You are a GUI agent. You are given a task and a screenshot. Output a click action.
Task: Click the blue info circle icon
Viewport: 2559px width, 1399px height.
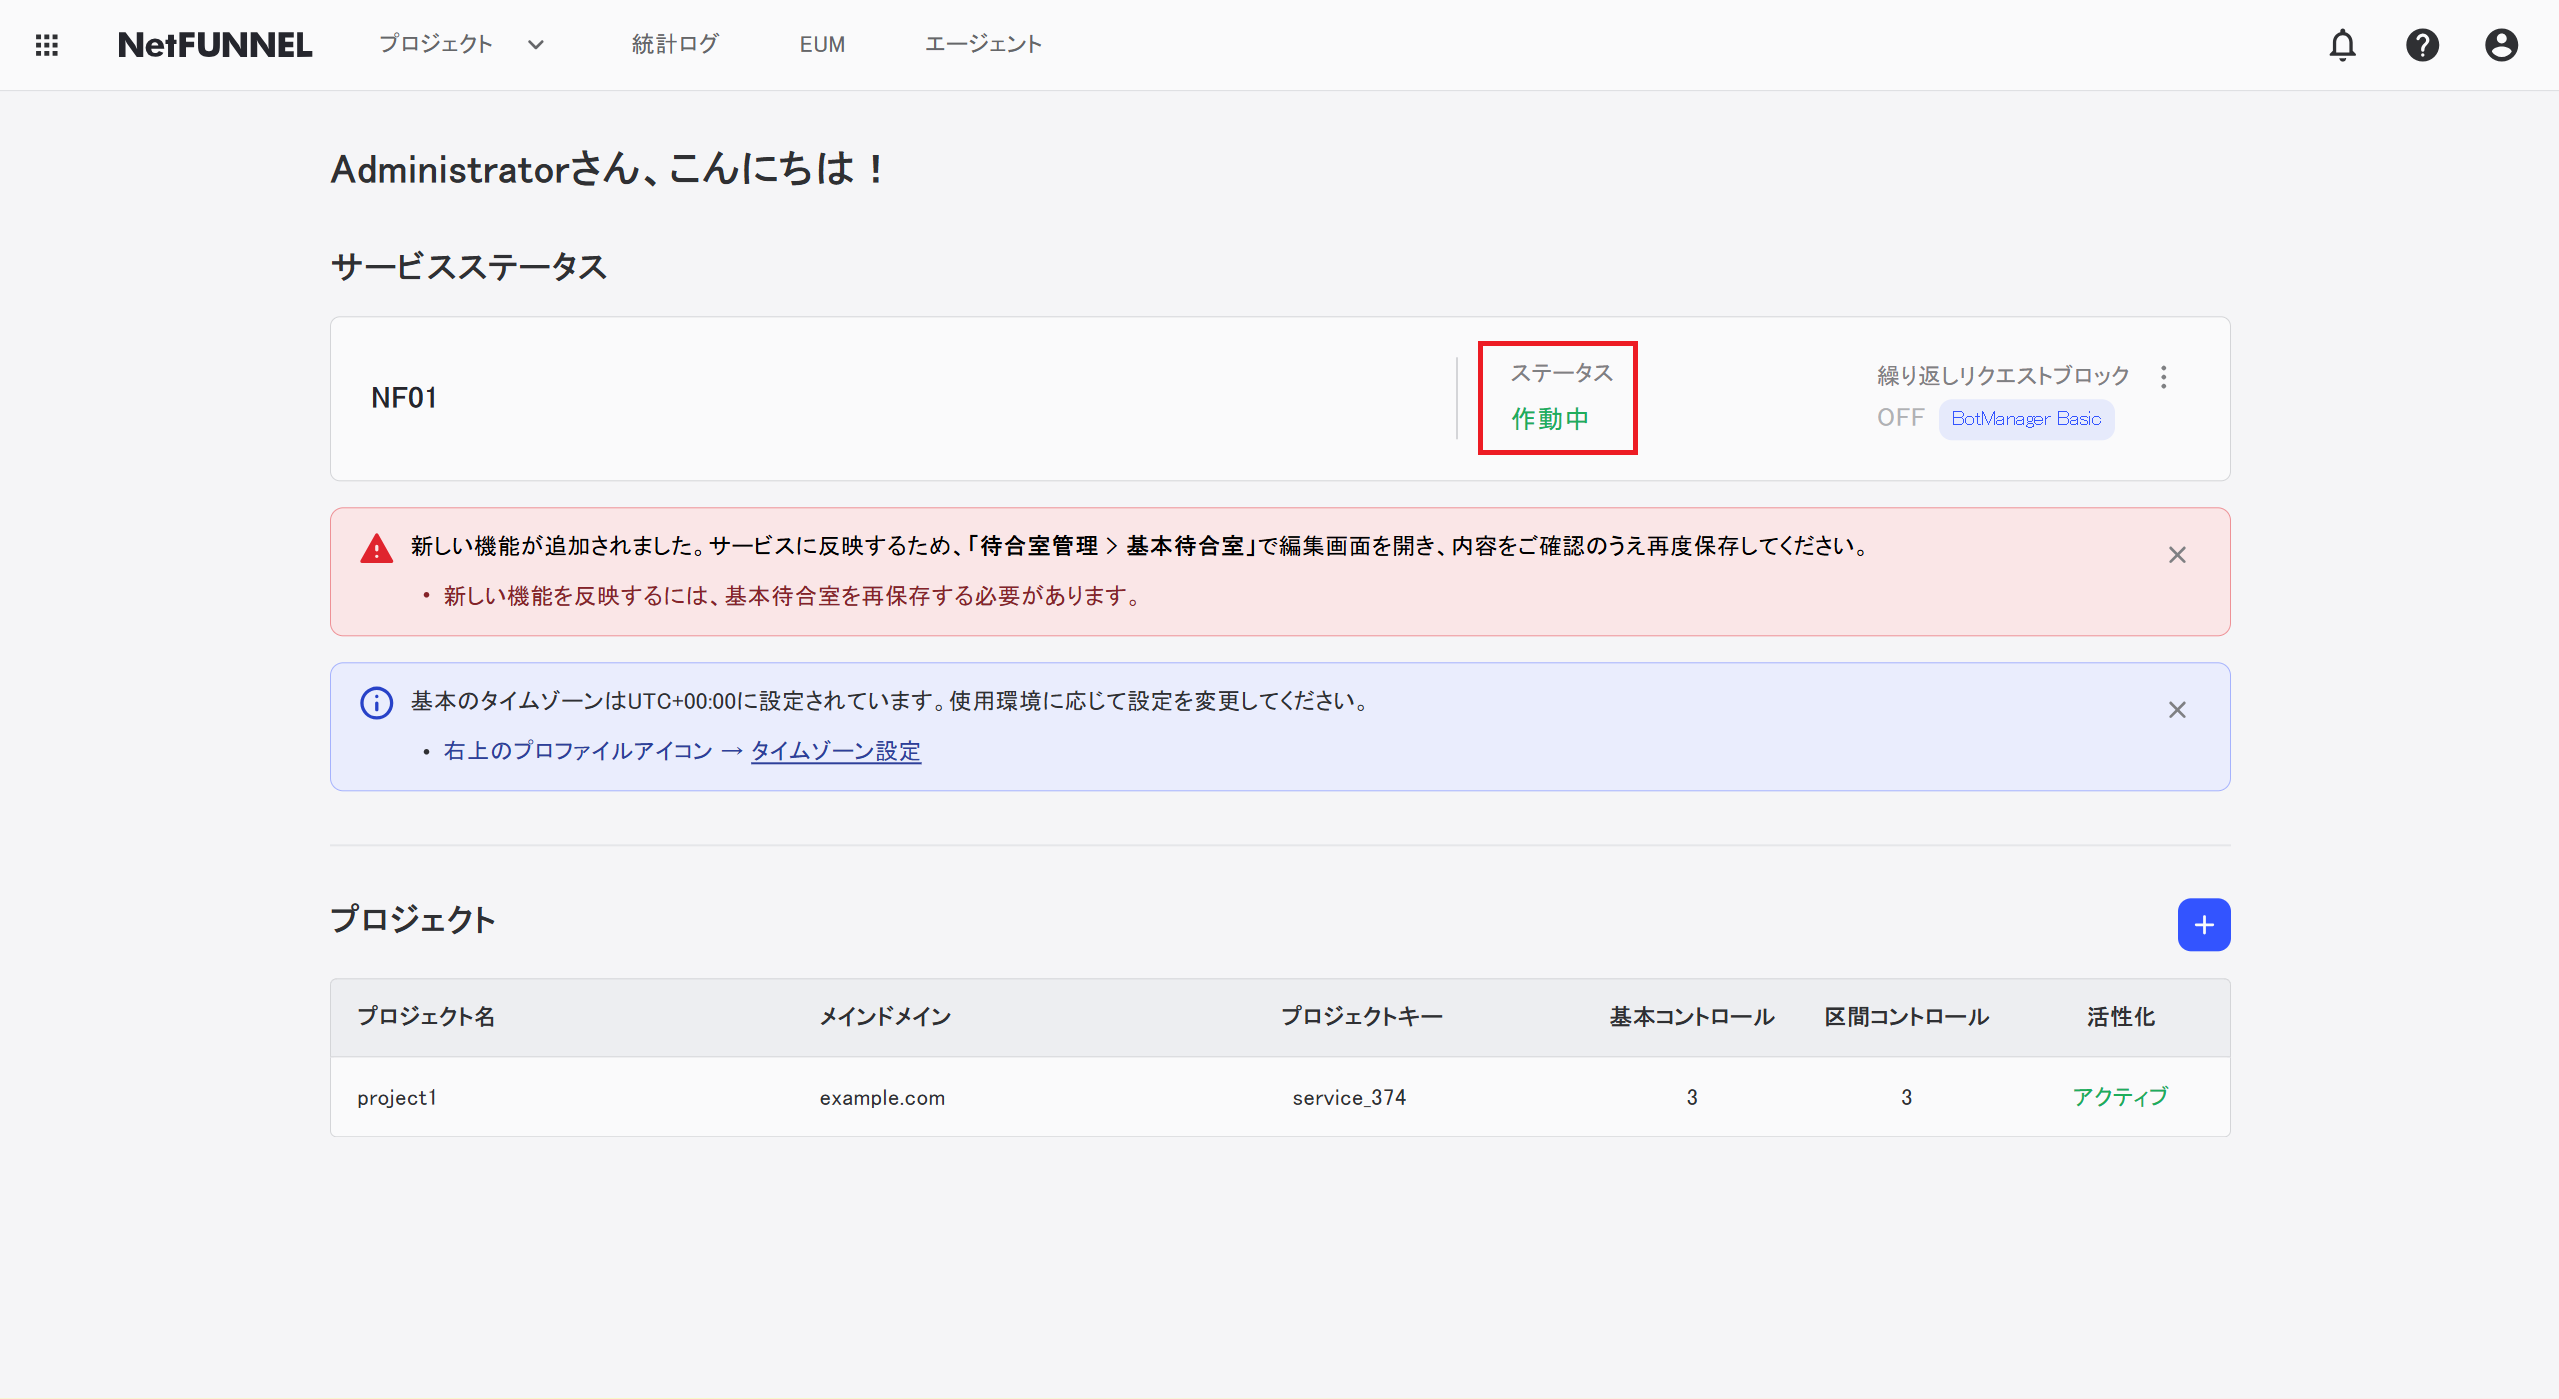pyautogui.click(x=376, y=703)
